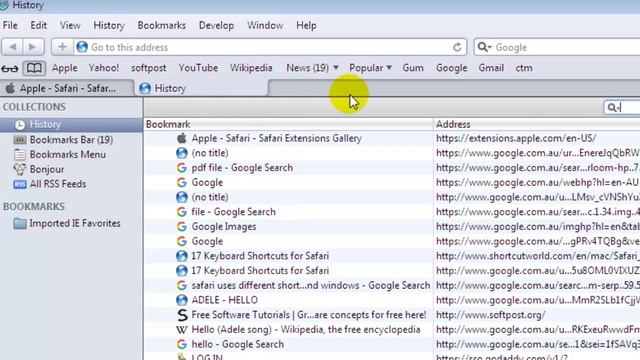Open the YouTube bookmark
Viewport: 640px width, 360px height.
198,68
